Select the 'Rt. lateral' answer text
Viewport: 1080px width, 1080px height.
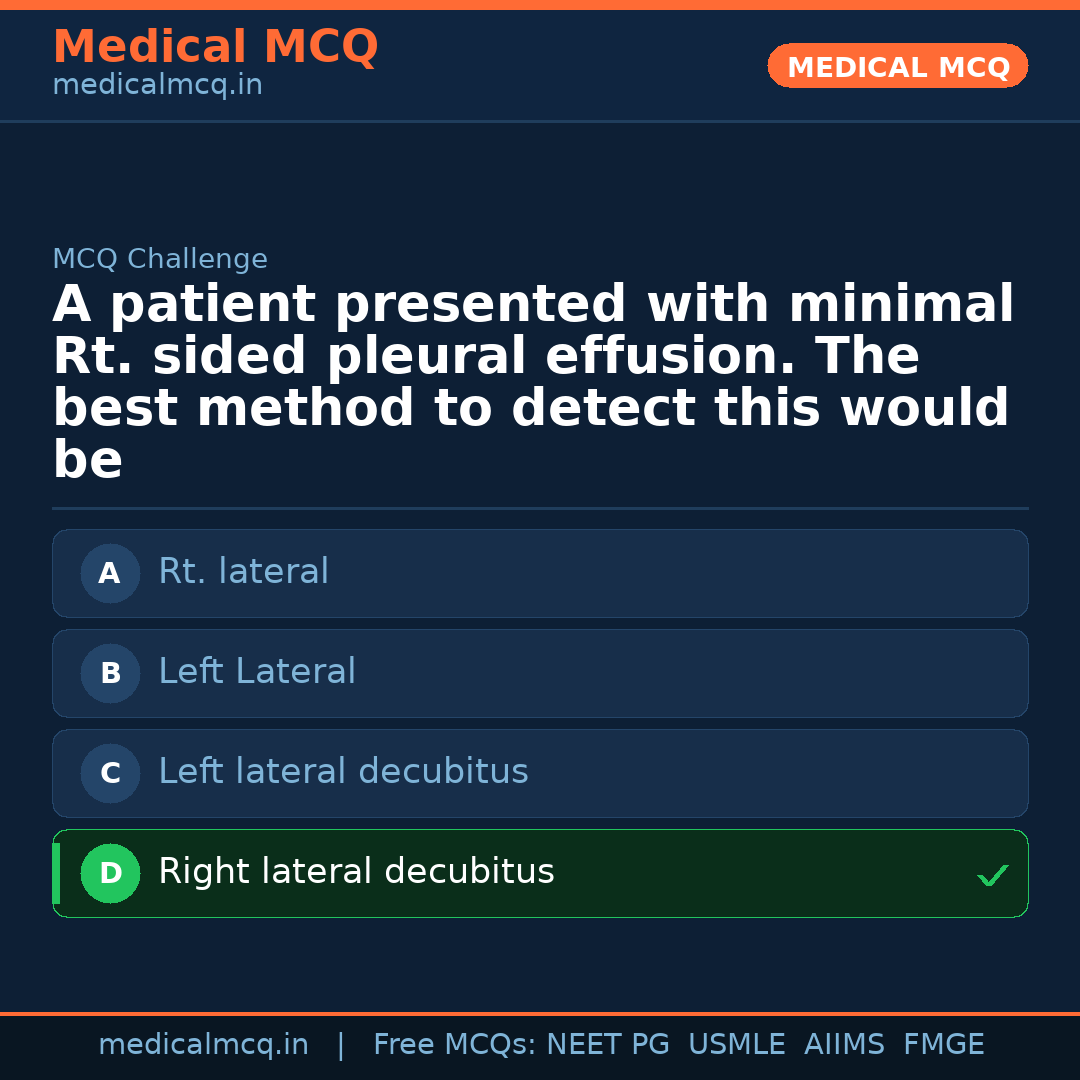coord(243,572)
